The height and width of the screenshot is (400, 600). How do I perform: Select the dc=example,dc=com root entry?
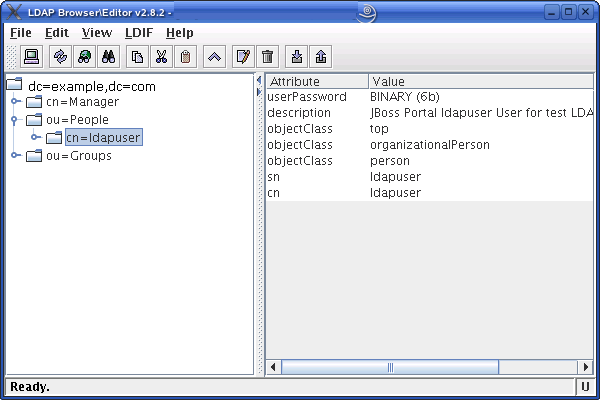coord(92,87)
